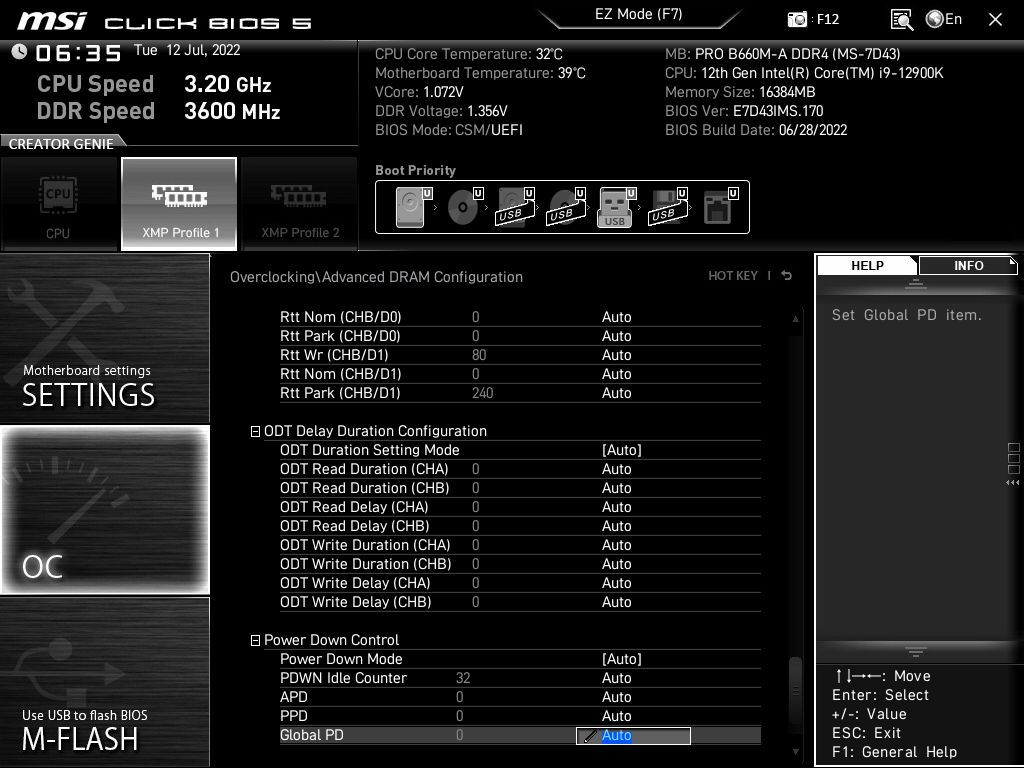Select the optical disc boot priority icon
The height and width of the screenshot is (768, 1024).
[x=465, y=207]
